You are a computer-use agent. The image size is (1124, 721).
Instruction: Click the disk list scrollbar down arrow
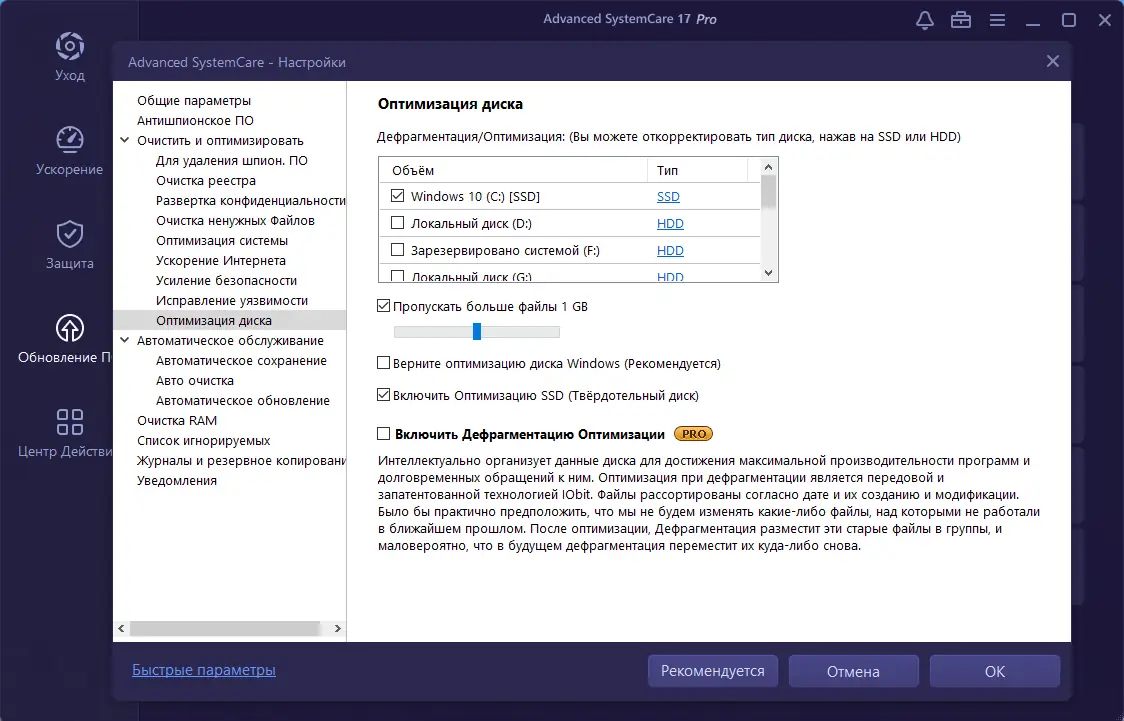tap(769, 272)
